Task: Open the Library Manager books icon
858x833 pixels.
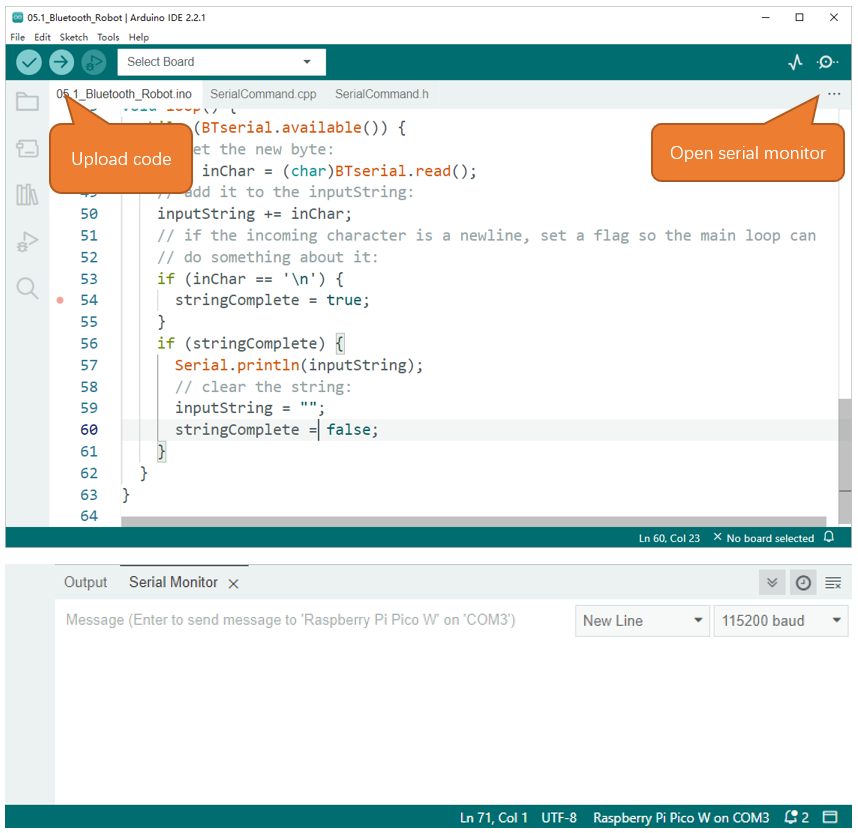Action: click(27, 194)
